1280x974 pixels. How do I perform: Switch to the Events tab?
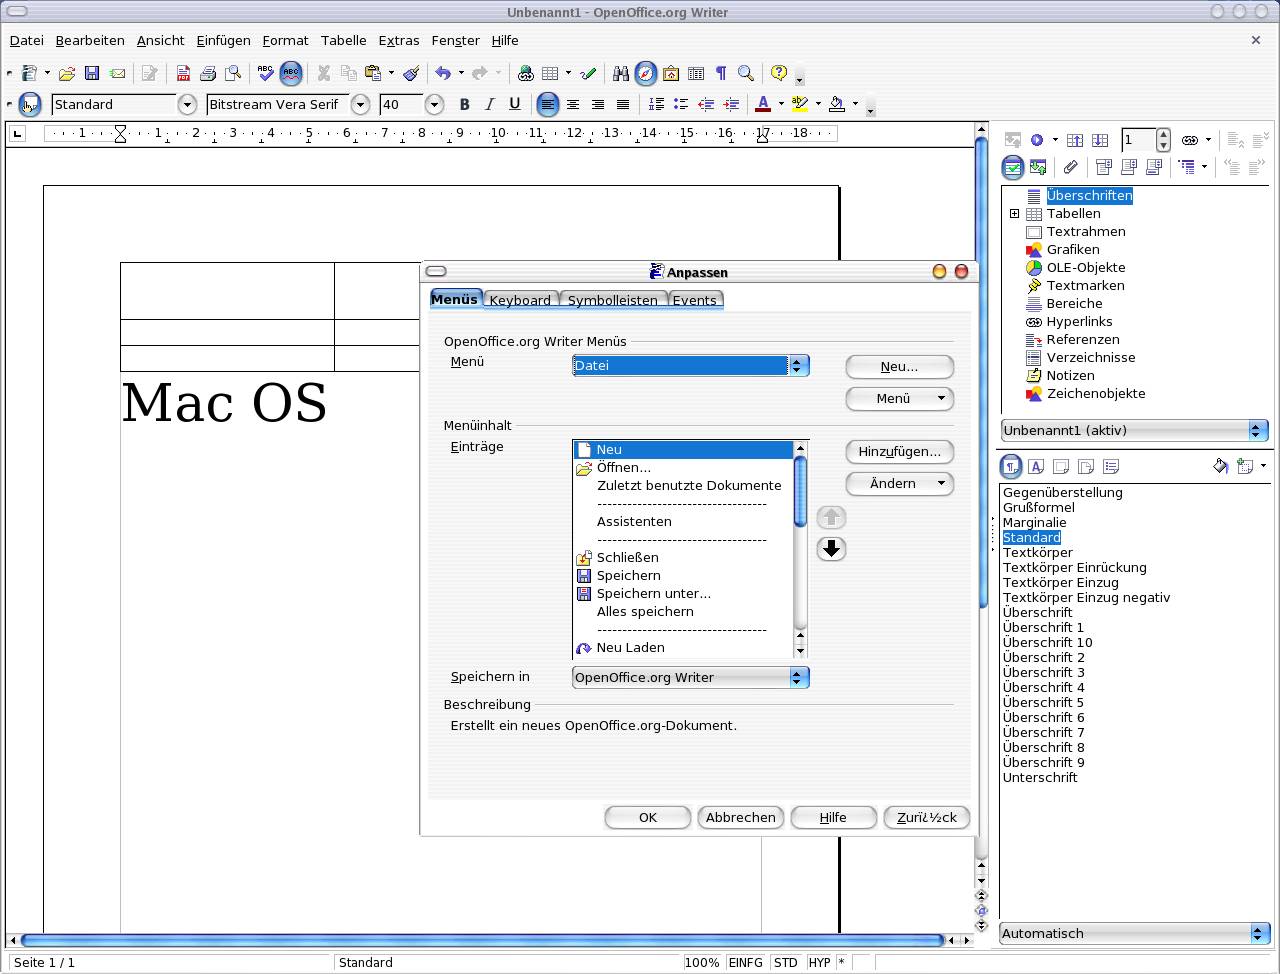pyautogui.click(x=694, y=300)
